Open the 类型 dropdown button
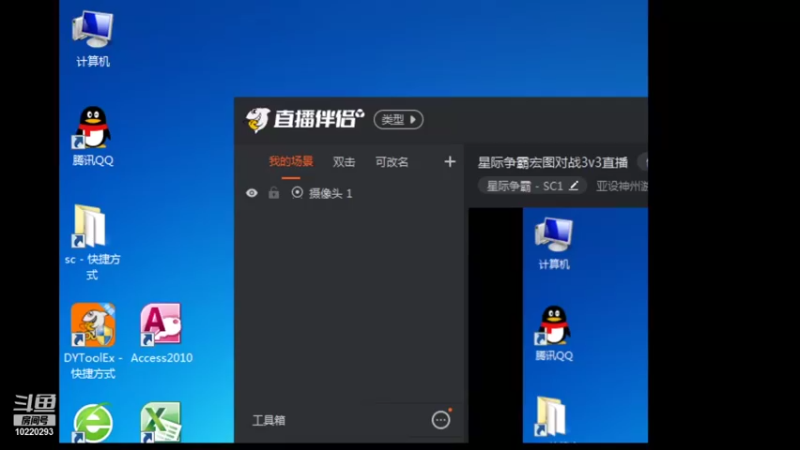Screen dimensions: 800x450 [x=398, y=119]
